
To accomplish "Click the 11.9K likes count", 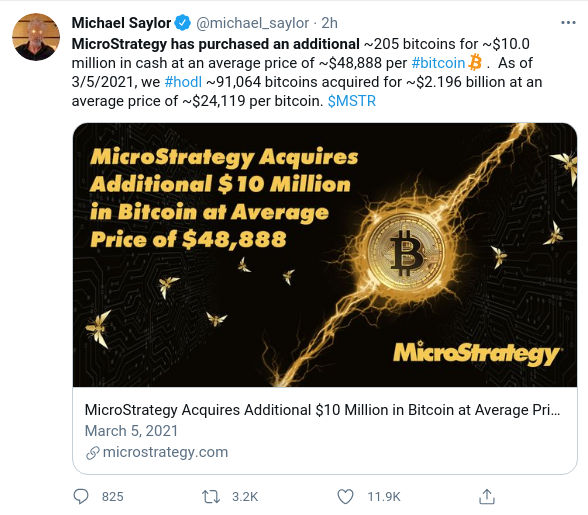I will tap(384, 497).
